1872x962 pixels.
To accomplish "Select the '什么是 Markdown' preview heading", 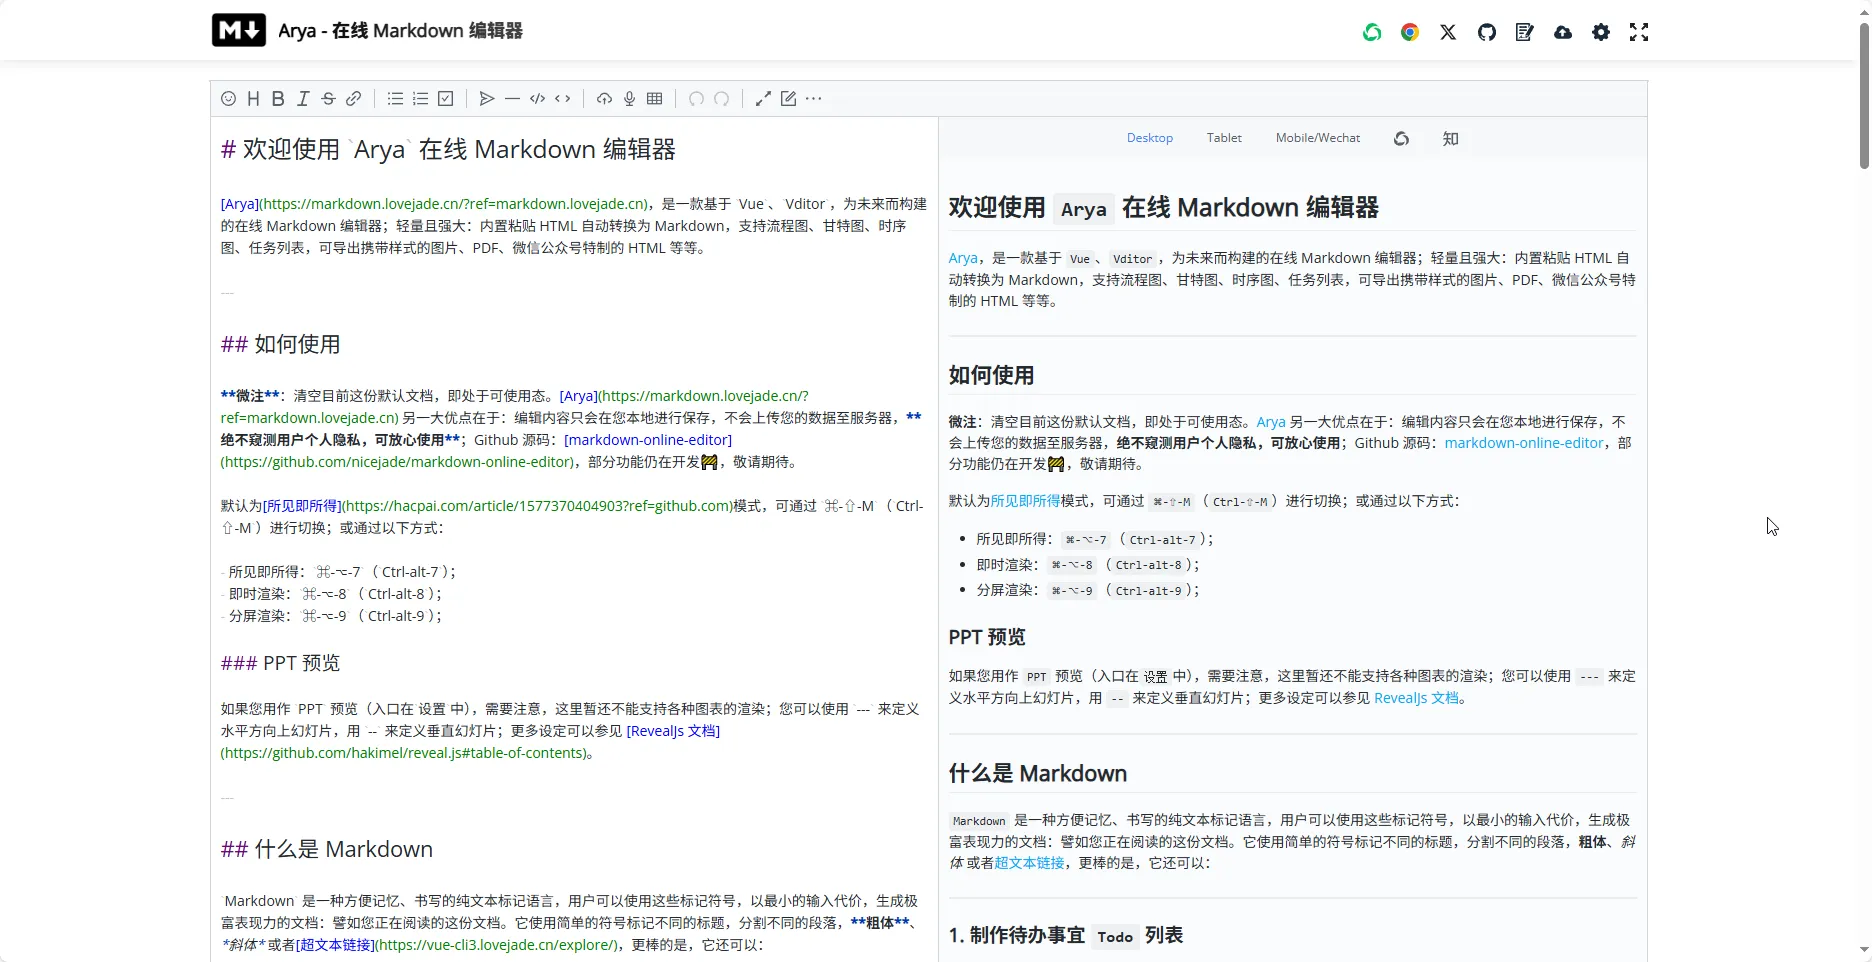I will [1038, 774].
